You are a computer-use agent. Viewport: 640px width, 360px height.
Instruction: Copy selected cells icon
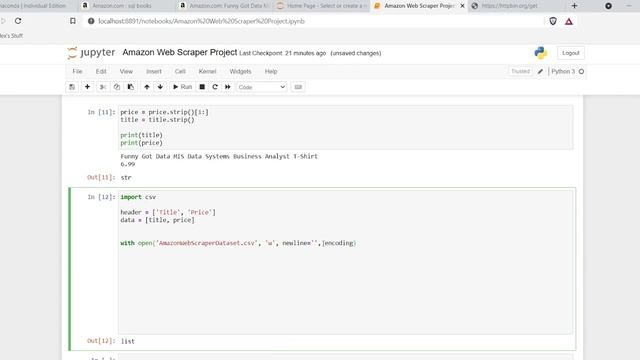click(x=117, y=87)
